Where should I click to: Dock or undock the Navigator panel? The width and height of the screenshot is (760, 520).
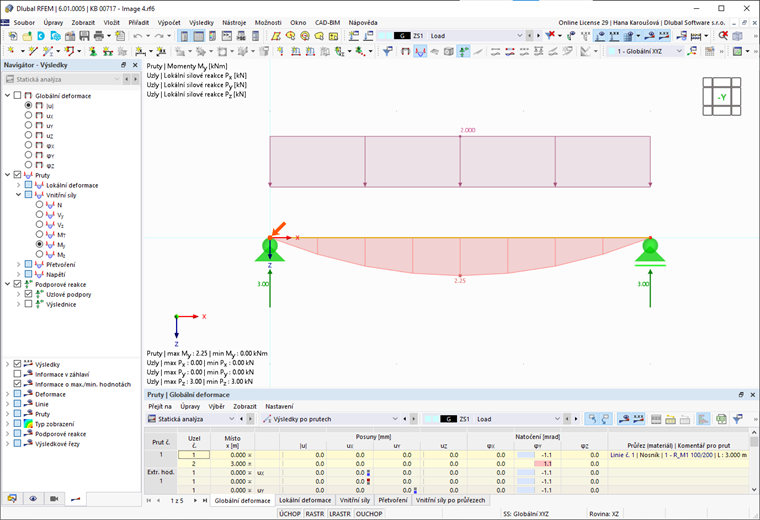coord(124,65)
